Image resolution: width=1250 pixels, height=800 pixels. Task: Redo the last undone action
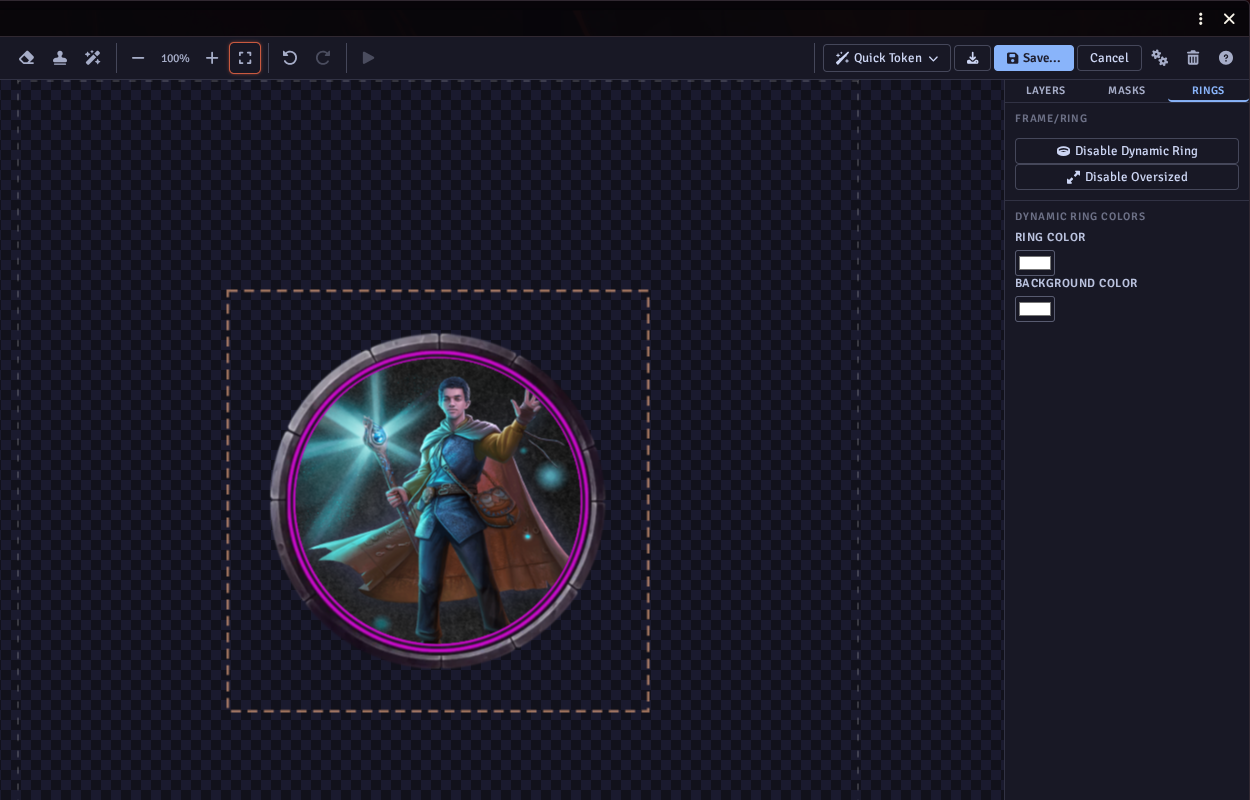click(323, 58)
